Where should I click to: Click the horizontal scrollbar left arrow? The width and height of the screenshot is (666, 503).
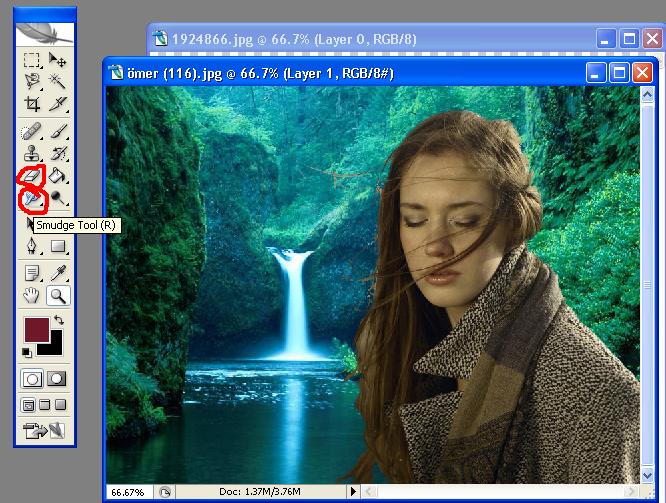click(368, 492)
